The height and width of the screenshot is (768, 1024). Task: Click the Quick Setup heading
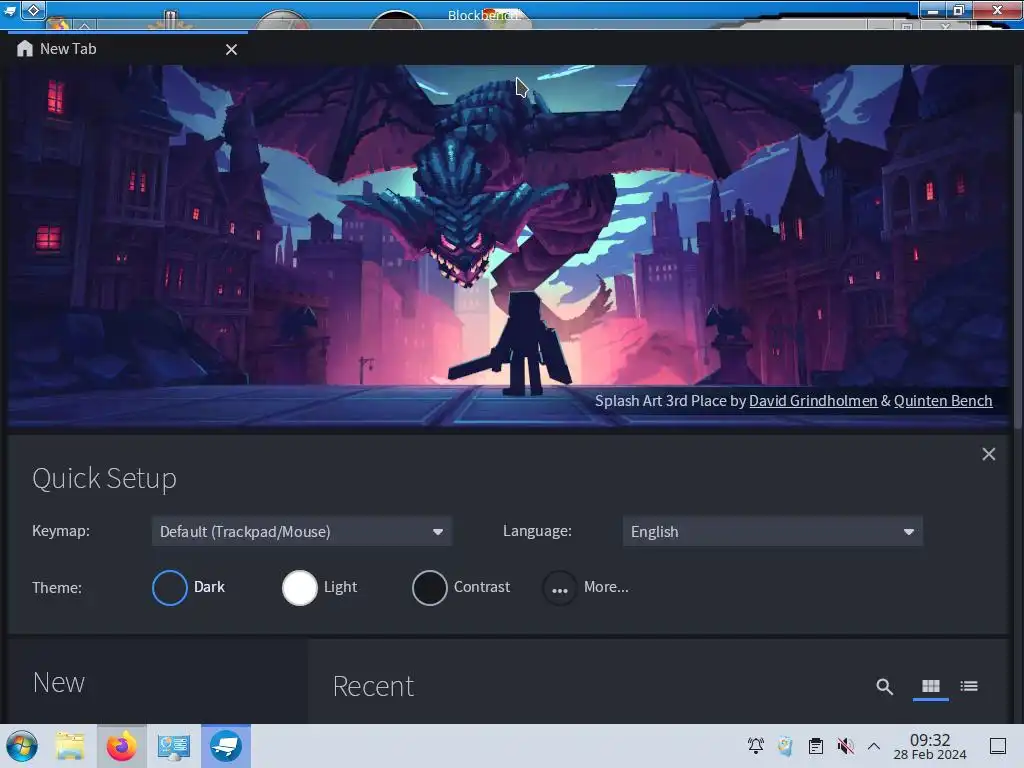point(104,479)
